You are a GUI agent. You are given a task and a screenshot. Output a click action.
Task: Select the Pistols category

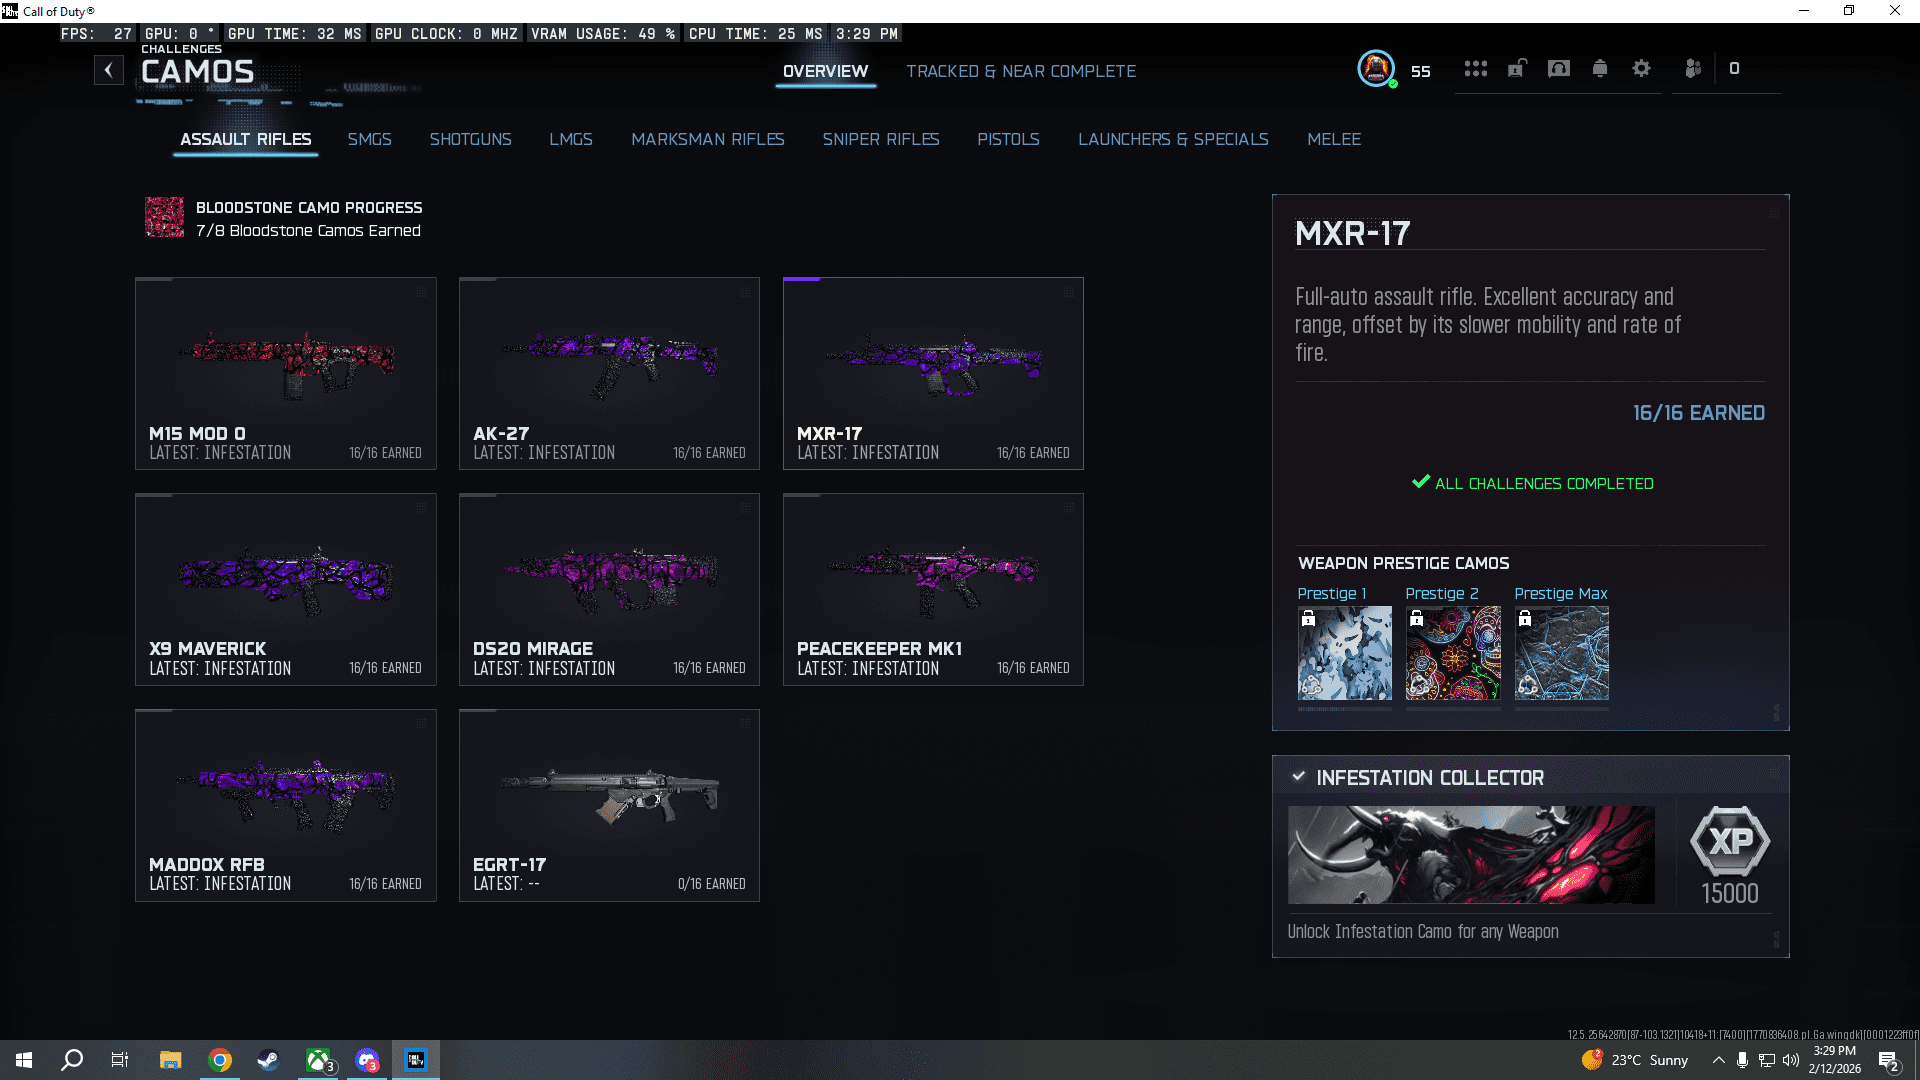(x=1008, y=139)
